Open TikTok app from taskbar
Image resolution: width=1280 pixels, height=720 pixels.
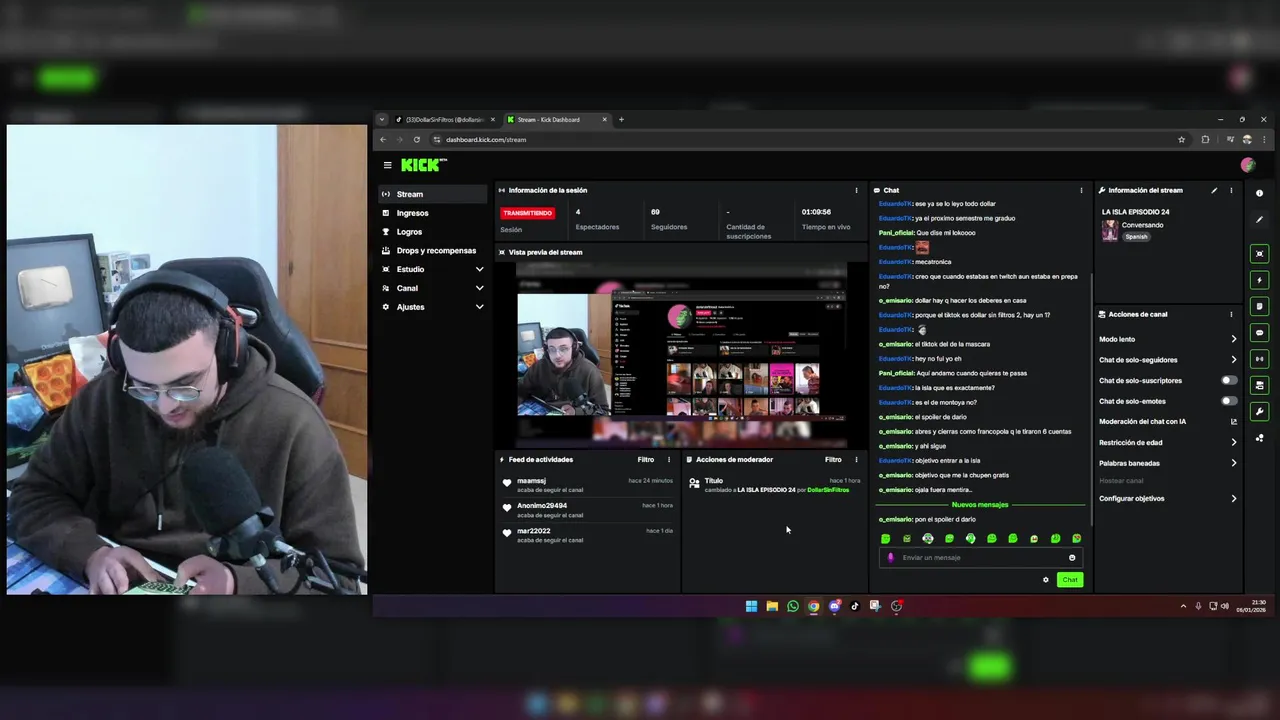coord(855,606)
